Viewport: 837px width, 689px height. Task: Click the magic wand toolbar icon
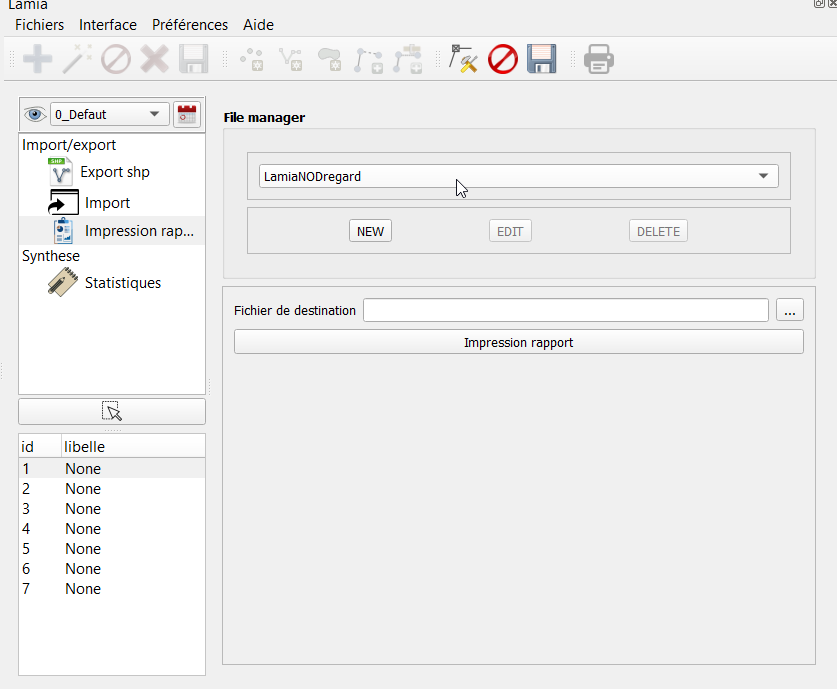pos(77,59)
